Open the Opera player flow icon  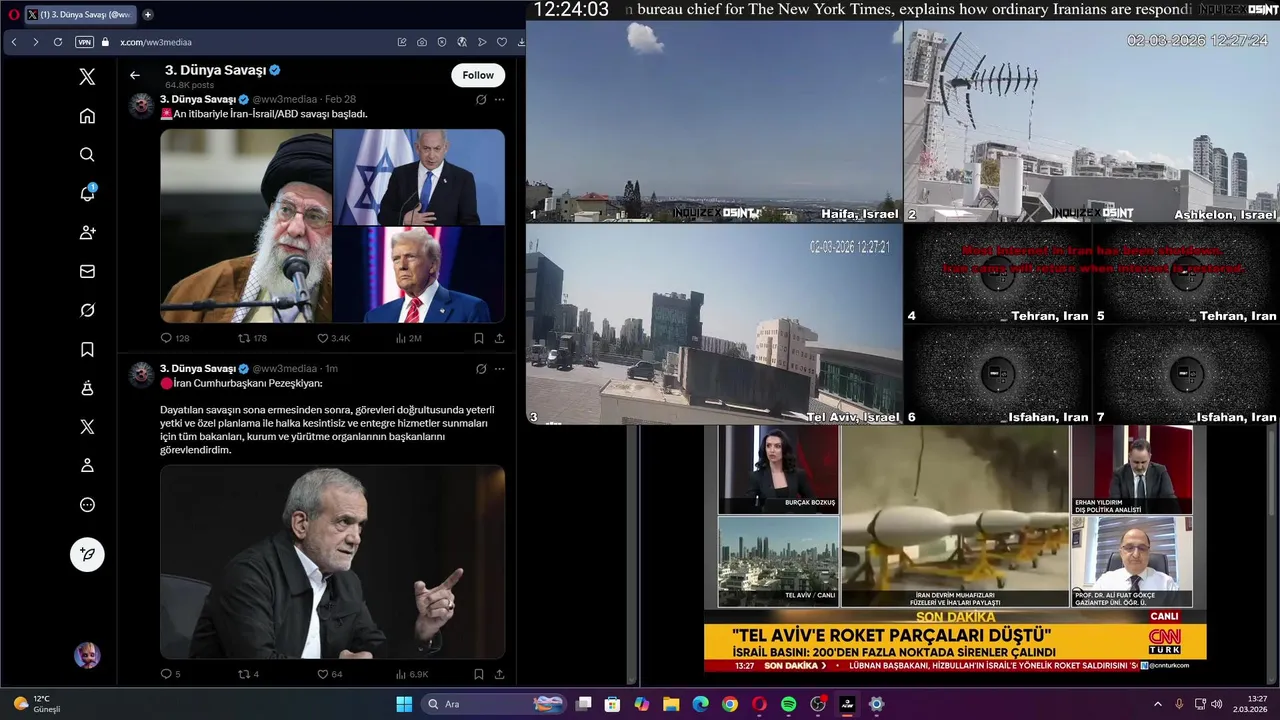482,42
